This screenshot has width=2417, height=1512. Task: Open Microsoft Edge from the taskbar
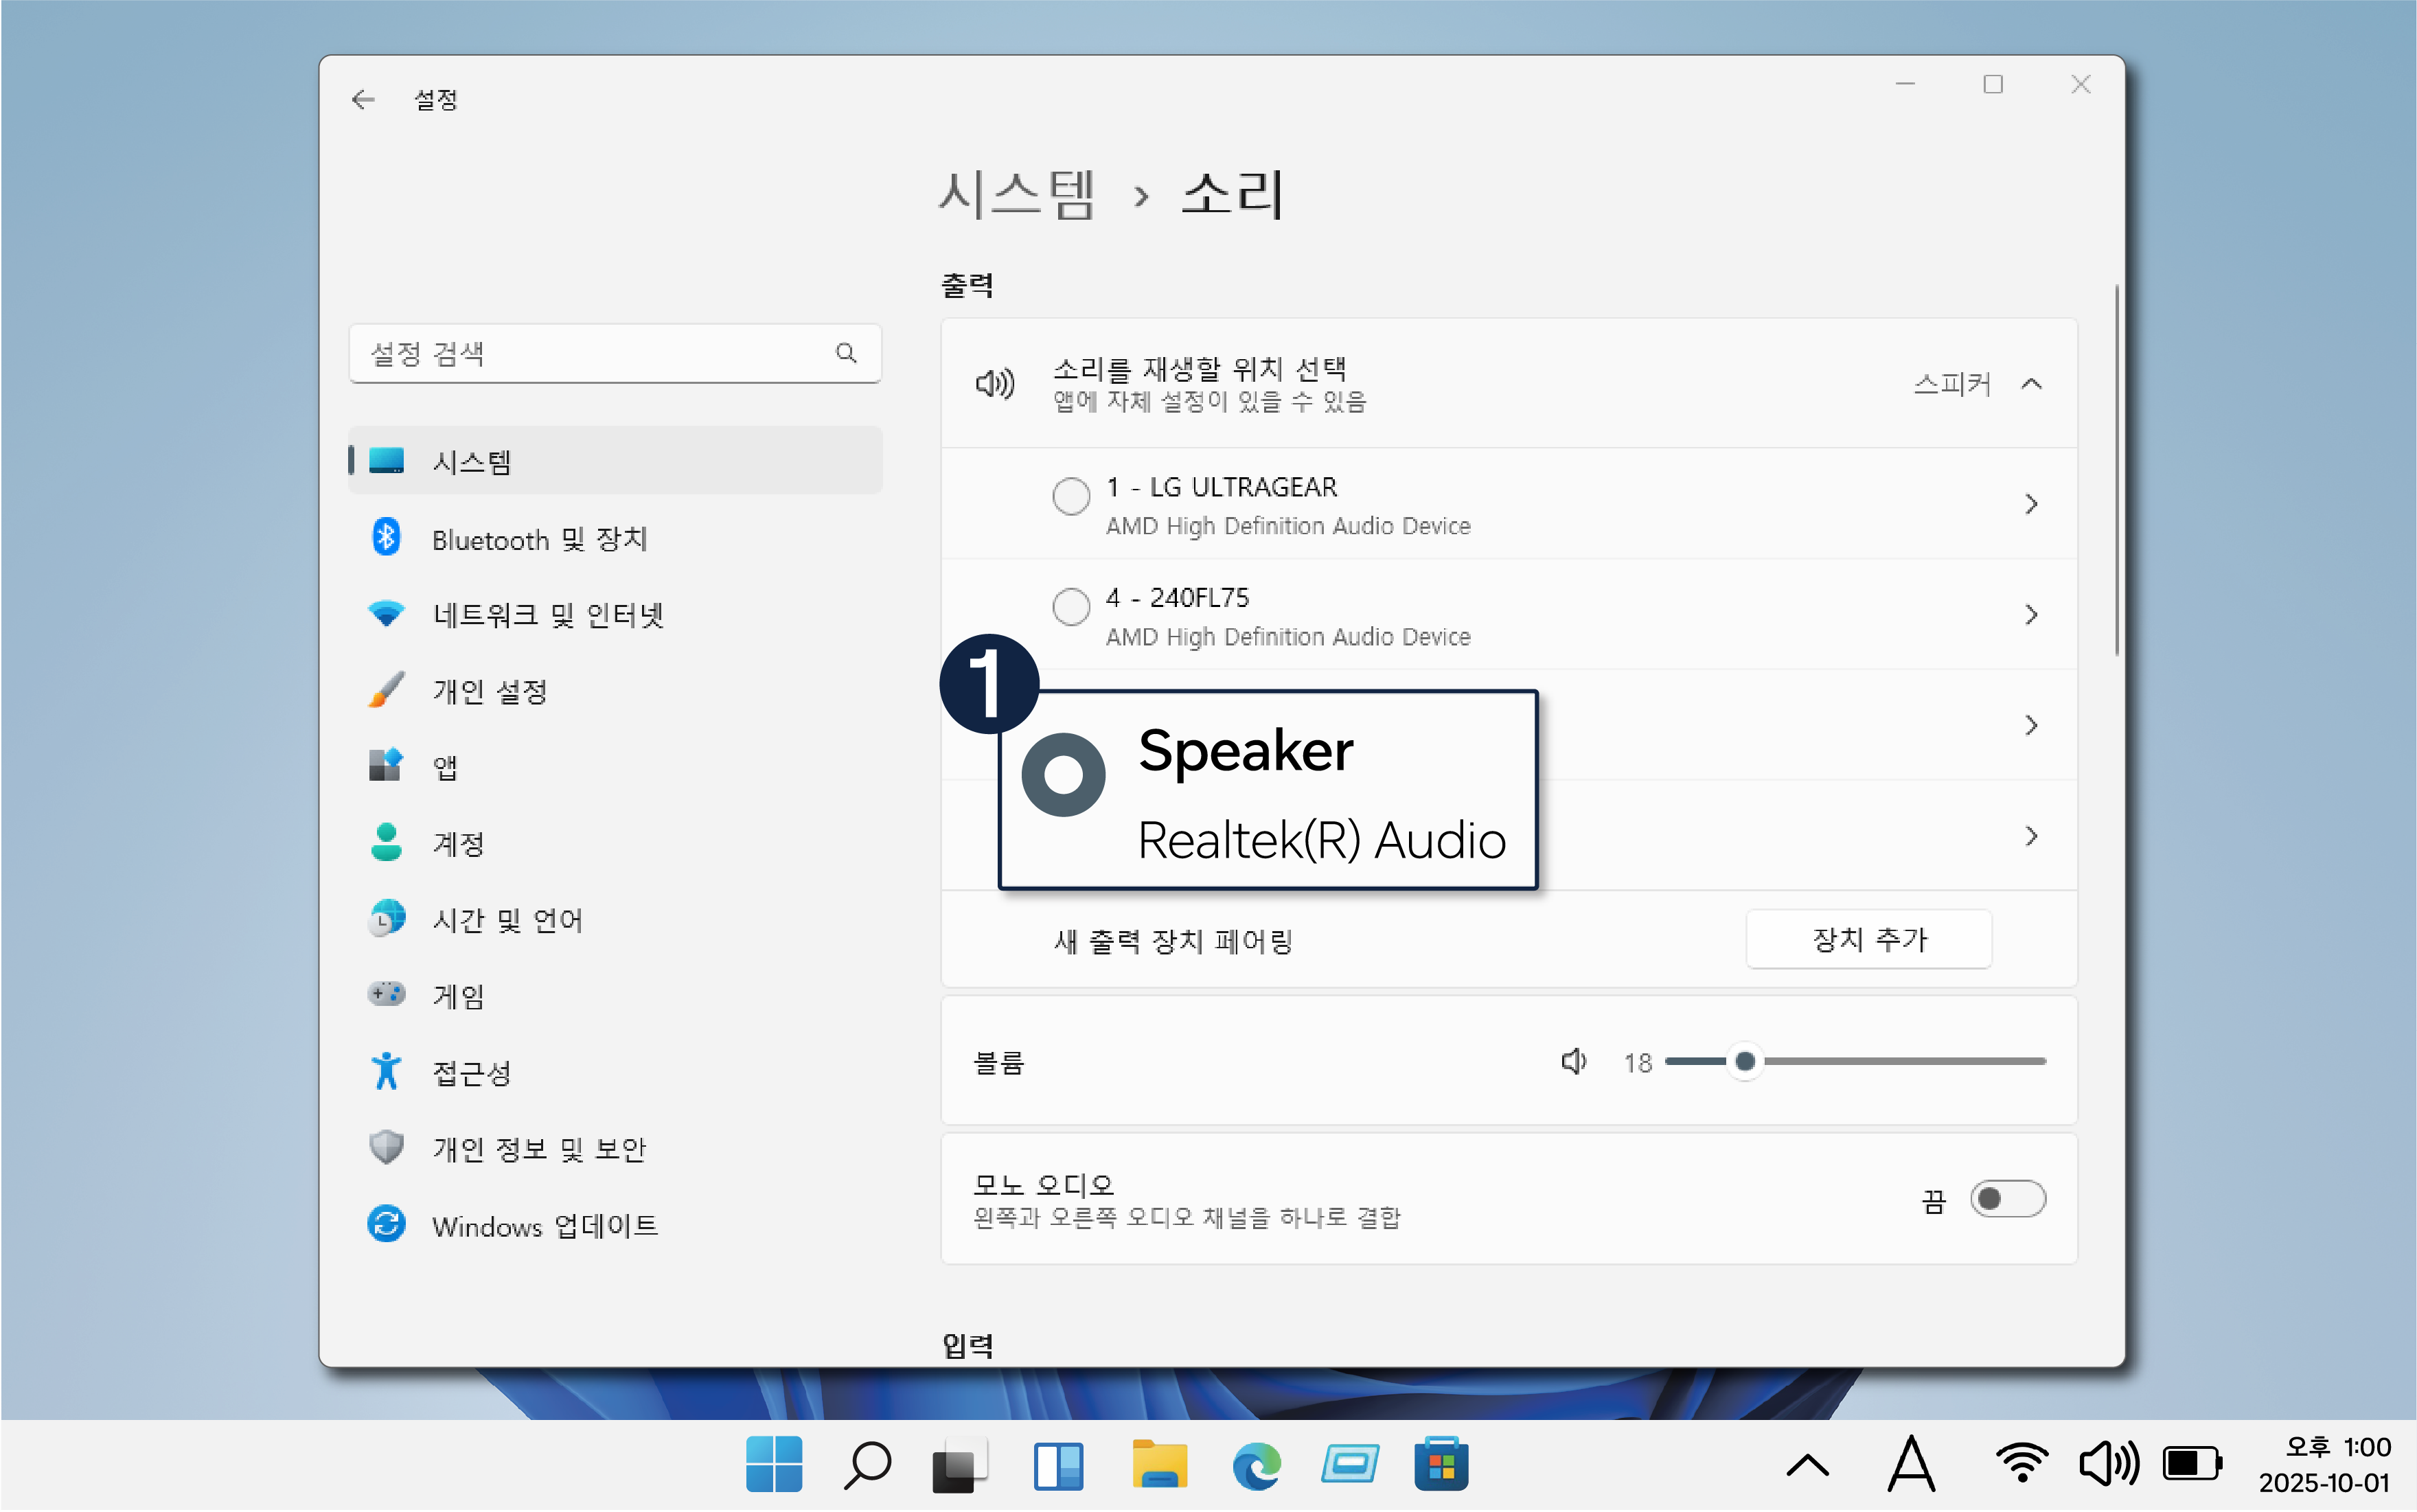1256,1466
